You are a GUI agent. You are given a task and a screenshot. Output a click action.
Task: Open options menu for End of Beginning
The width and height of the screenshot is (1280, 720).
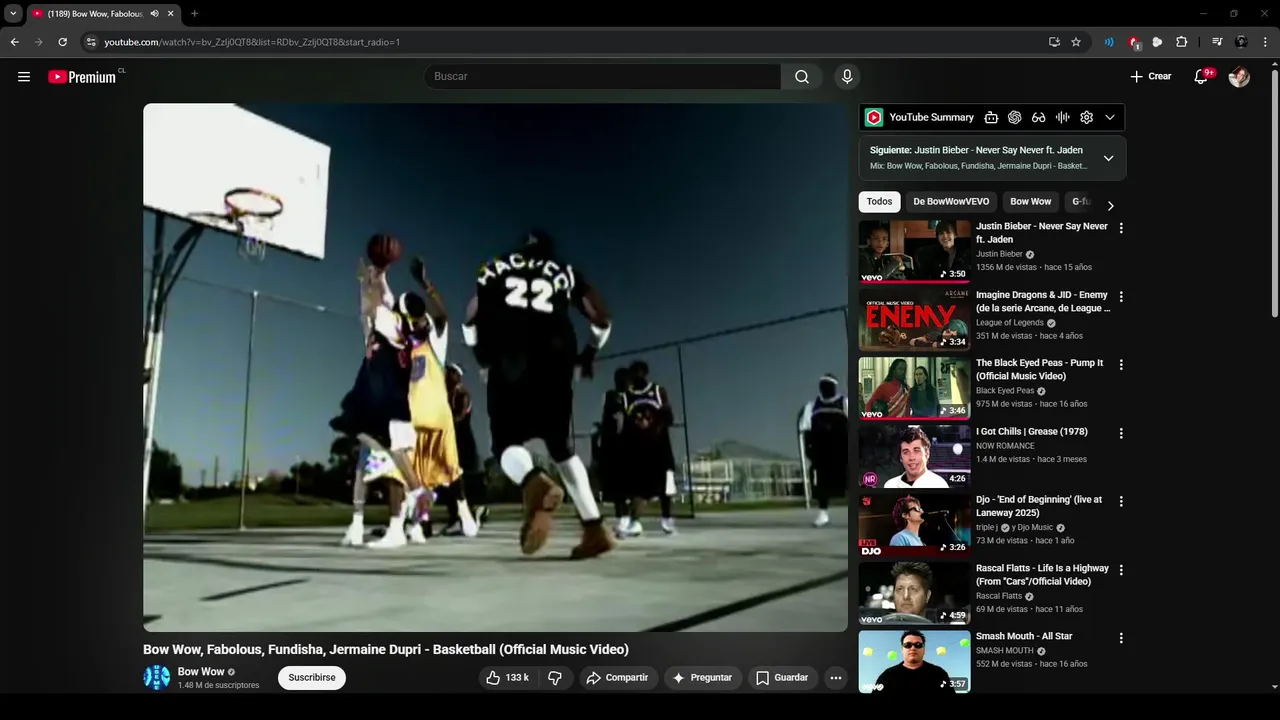pos(1121,501)
